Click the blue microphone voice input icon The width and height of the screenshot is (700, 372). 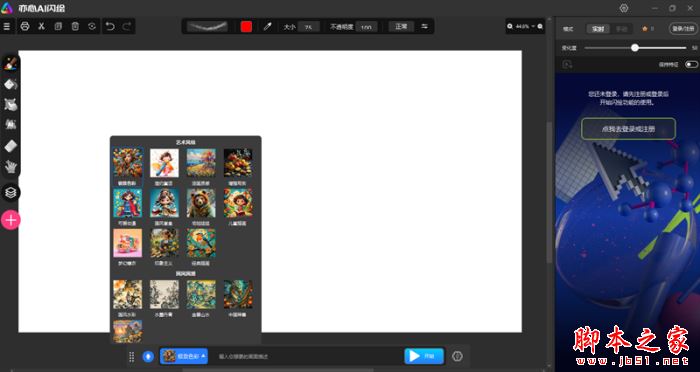pyautogui.click(x=148, y=356)
